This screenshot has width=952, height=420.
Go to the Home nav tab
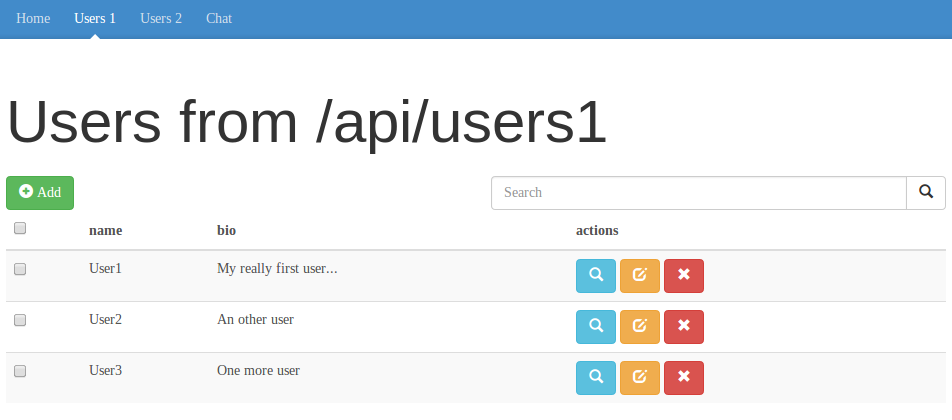[x=33, y=19]
